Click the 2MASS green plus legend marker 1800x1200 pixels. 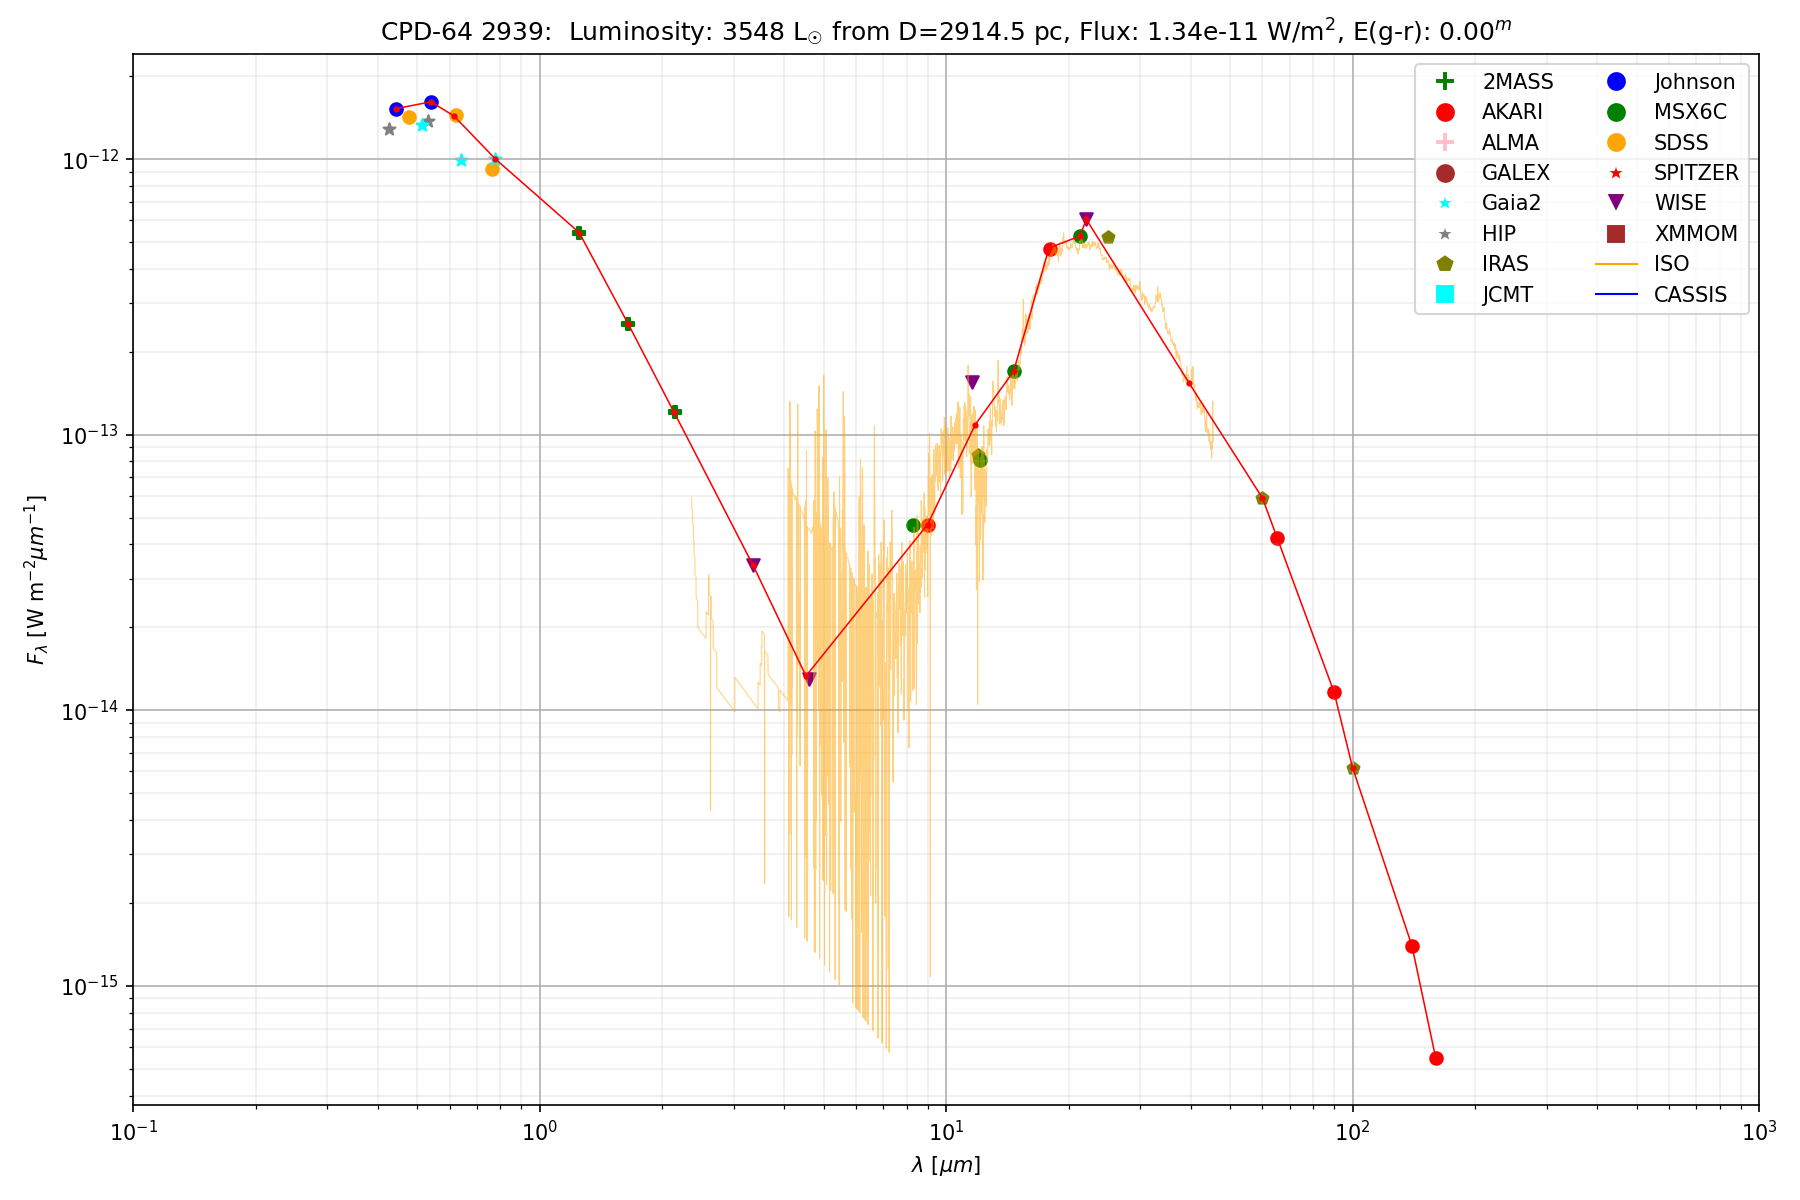point(1444,82)
